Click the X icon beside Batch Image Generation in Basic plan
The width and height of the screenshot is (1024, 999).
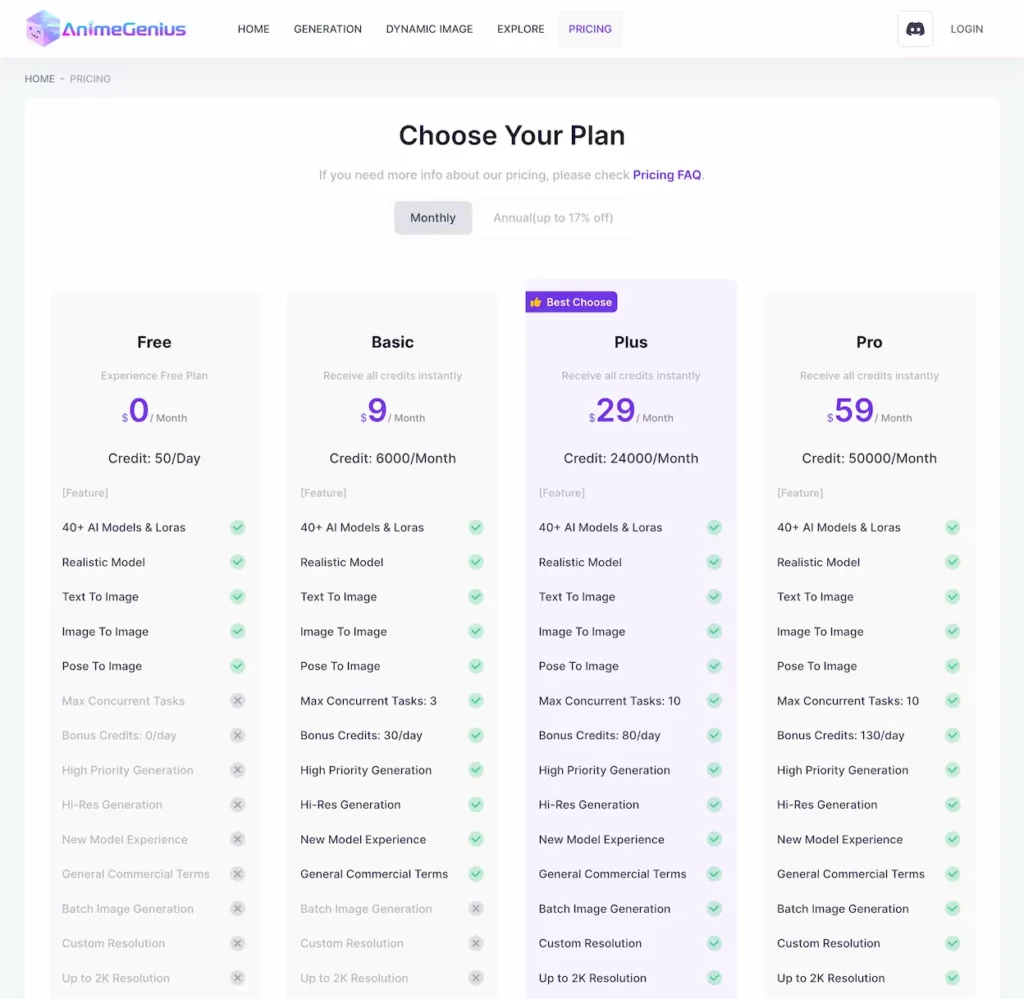pos(476,908)
